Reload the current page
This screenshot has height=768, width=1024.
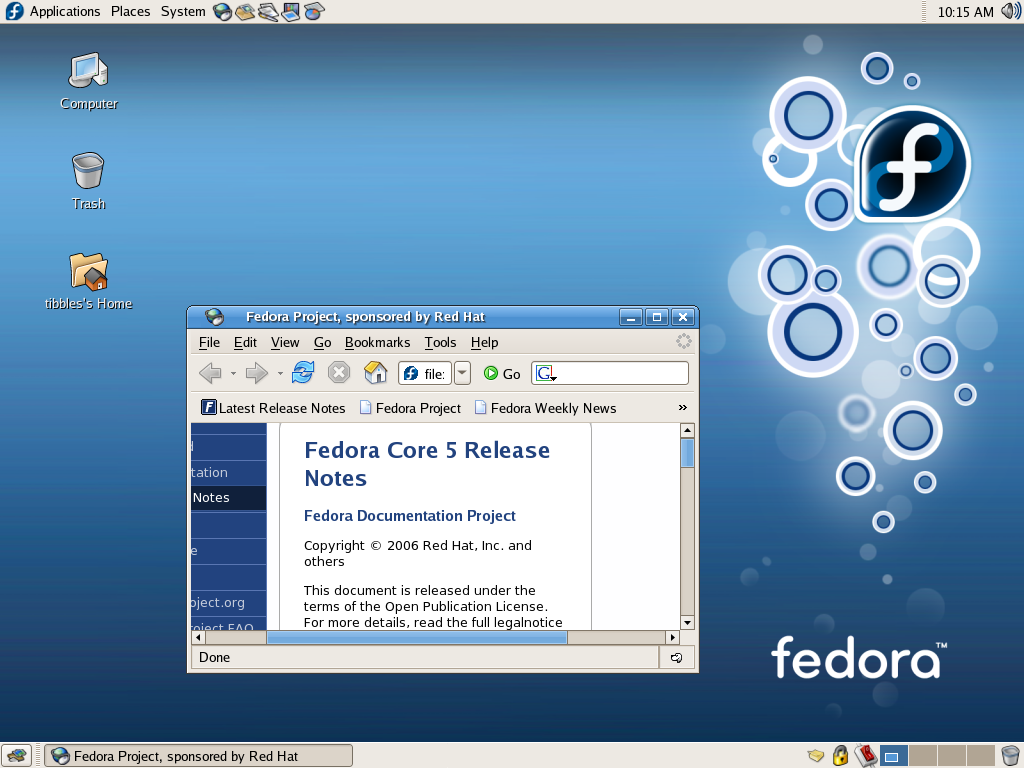pyautogui.click(x=303, y=372)
